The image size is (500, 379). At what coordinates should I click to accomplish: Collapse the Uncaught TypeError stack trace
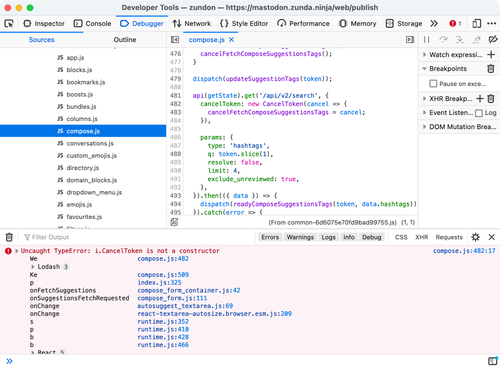(17, 251)
